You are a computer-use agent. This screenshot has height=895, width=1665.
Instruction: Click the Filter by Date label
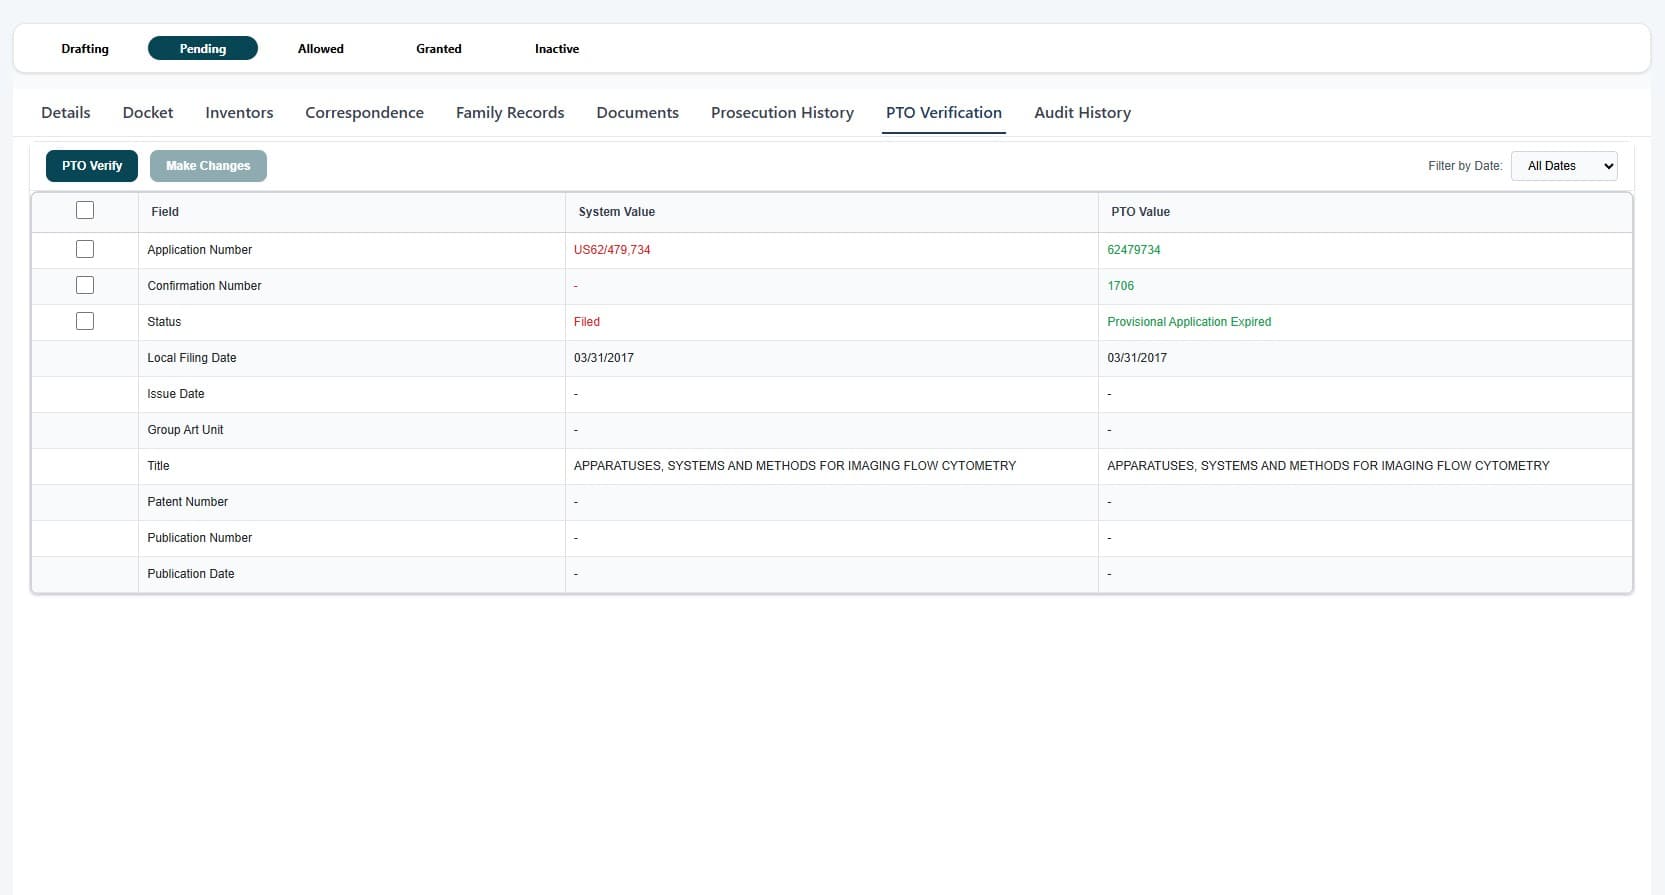click(x=1465, y=166)
